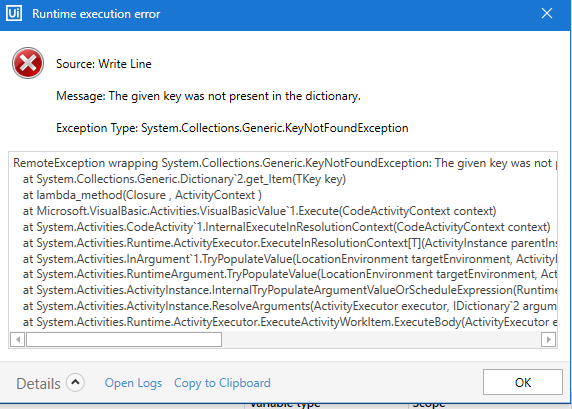
Task: Click the Dictionary get_Item stack trace line
Action: (x=184, y=179)
